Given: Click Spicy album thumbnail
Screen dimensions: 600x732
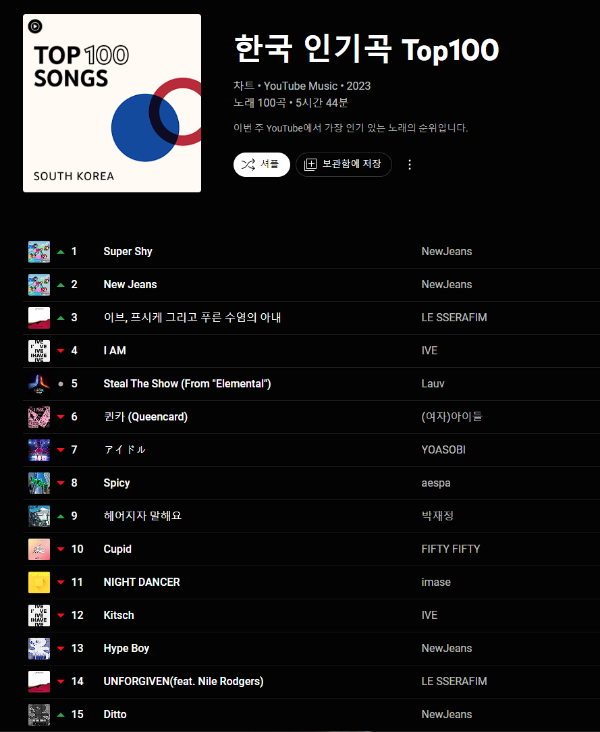Looking at the screenshot, I should click(39, 483).
